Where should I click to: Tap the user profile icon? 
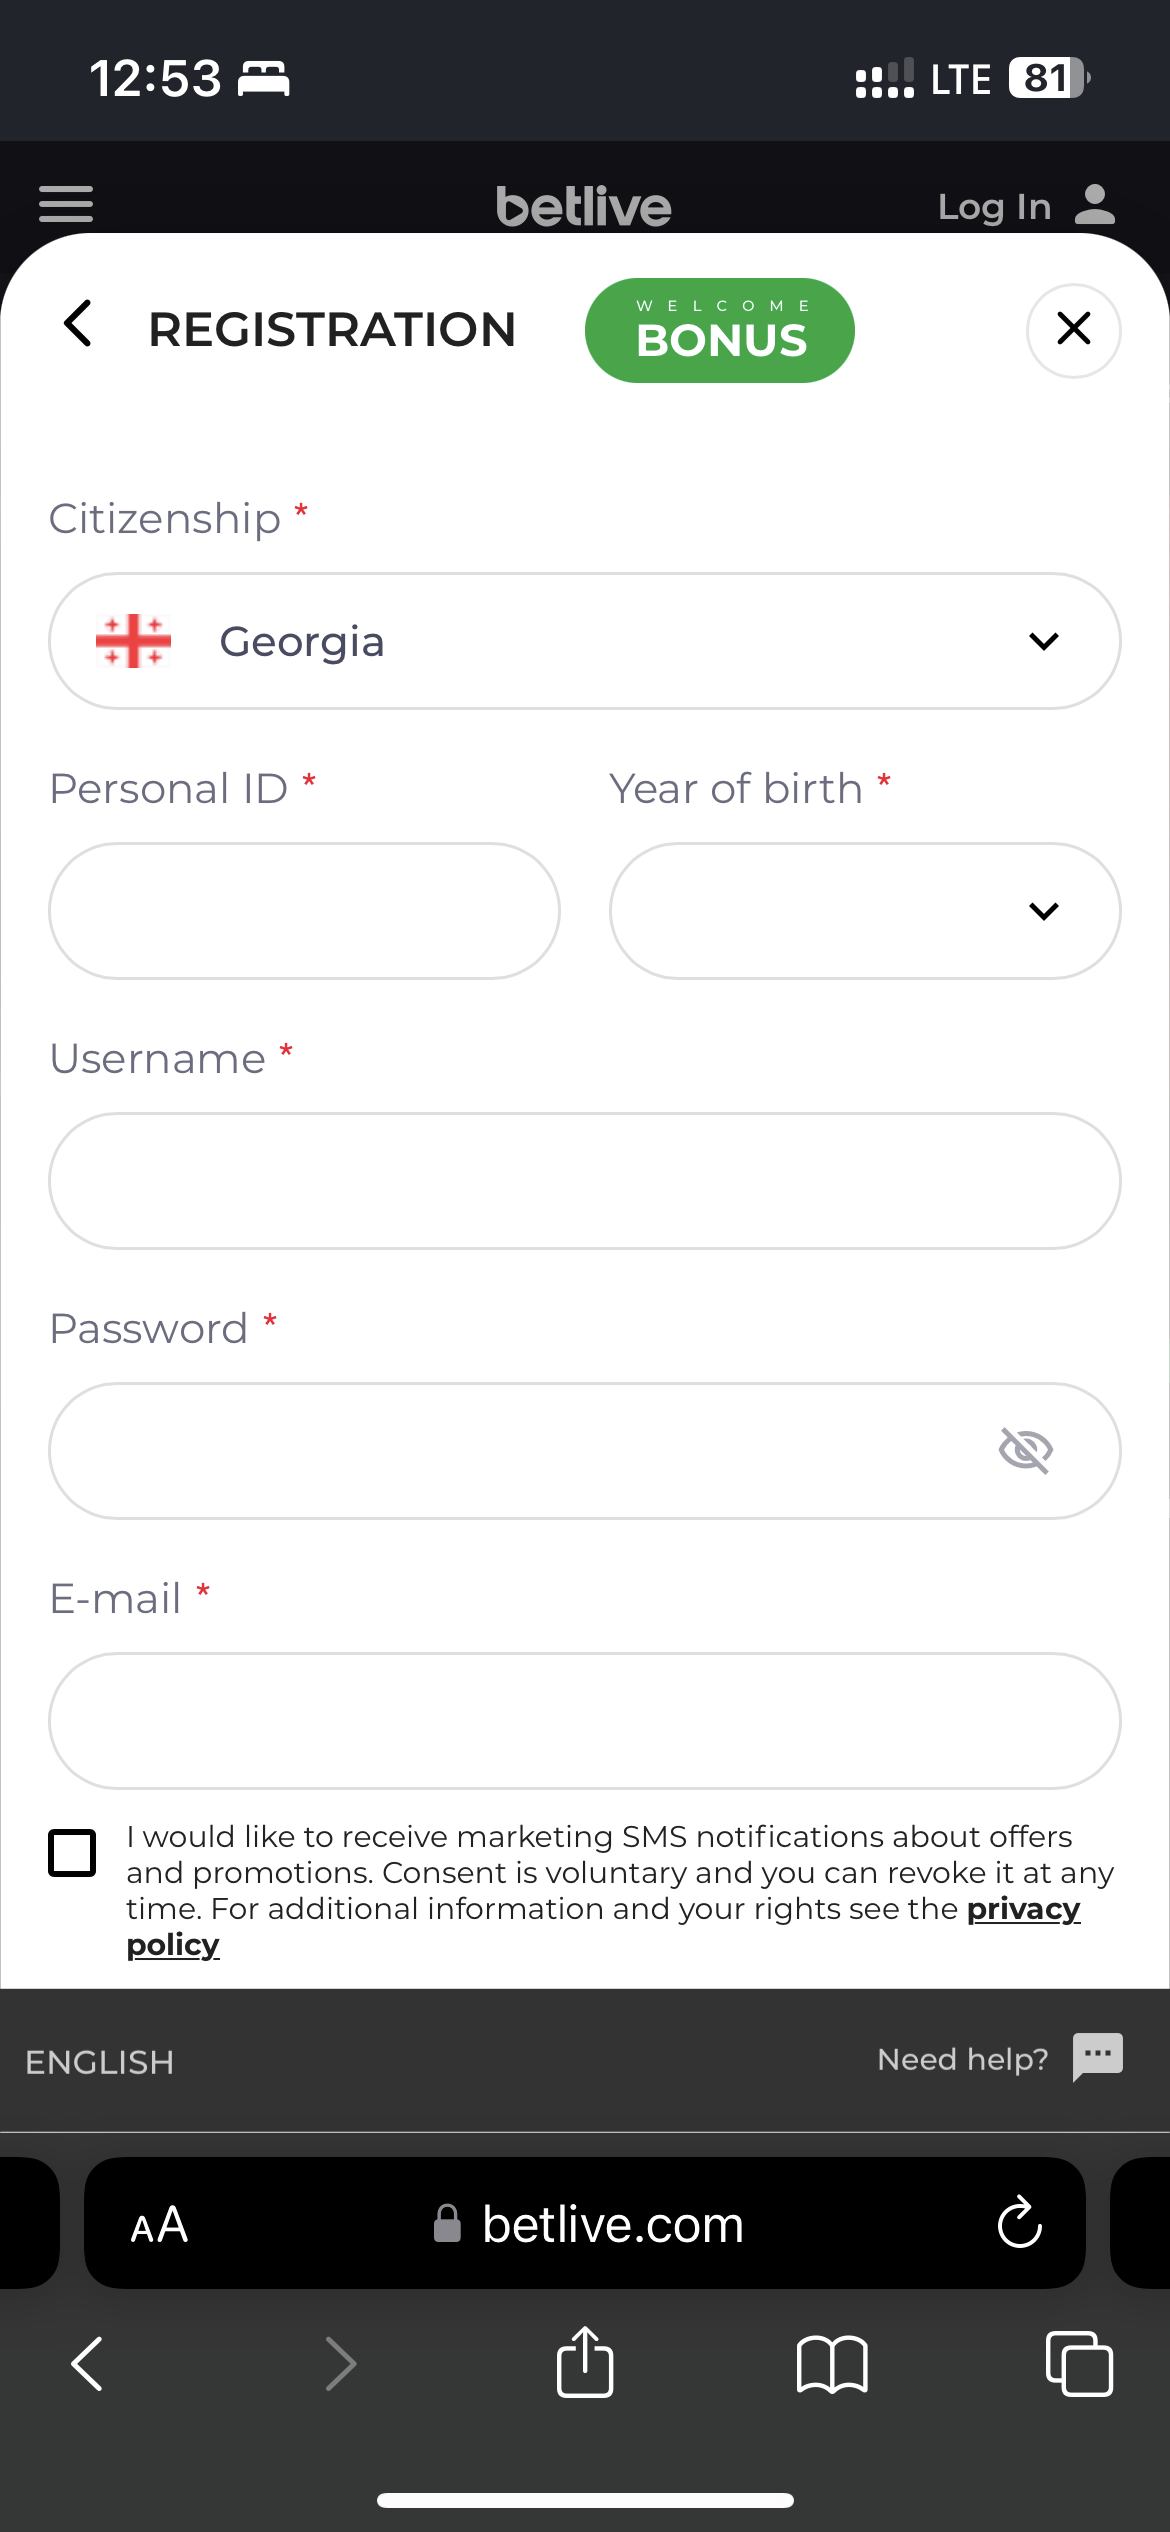pos(1095,205)
